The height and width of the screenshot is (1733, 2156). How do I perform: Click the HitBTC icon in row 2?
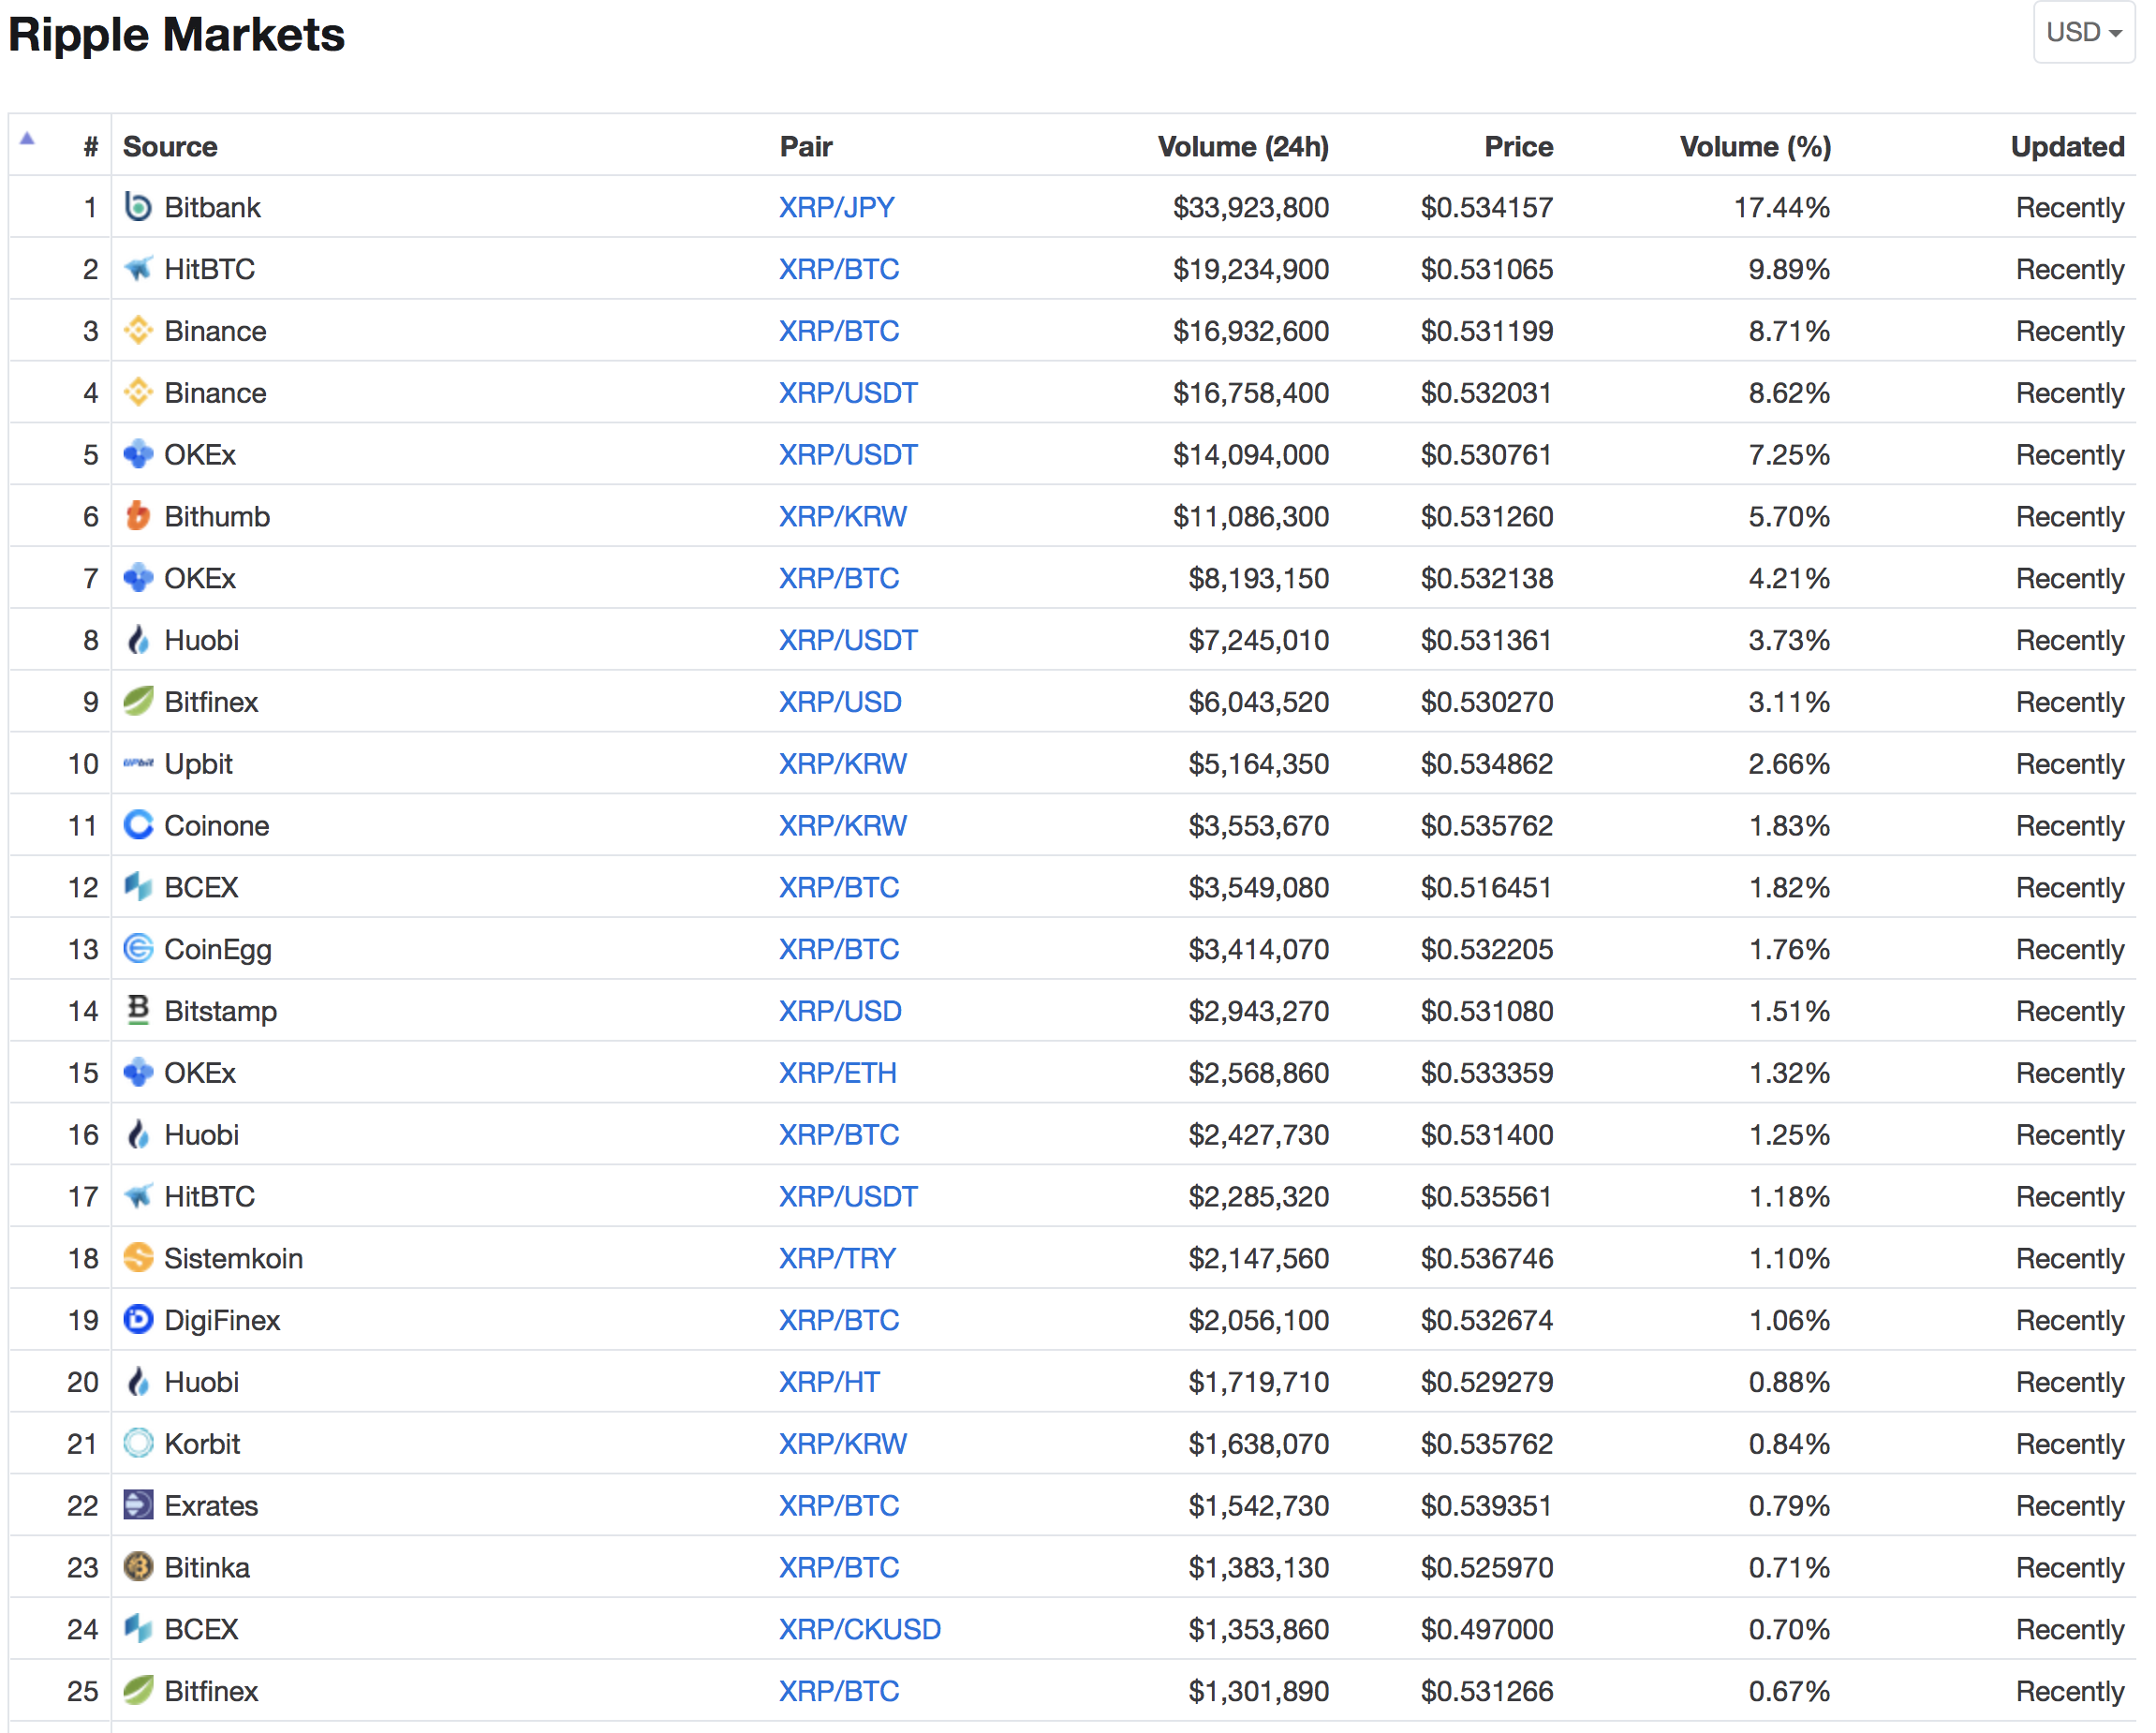point(138,269)
